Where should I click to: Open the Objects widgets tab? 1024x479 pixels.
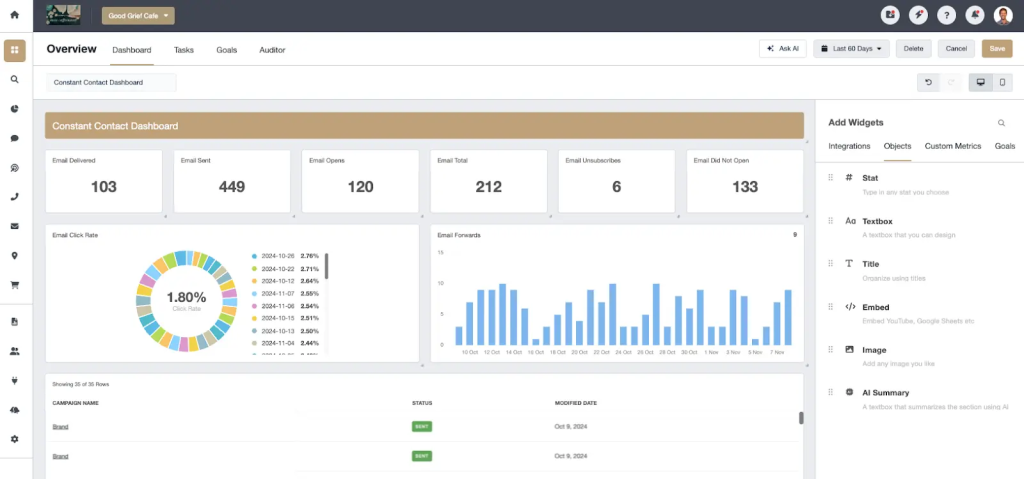(897, 146)
